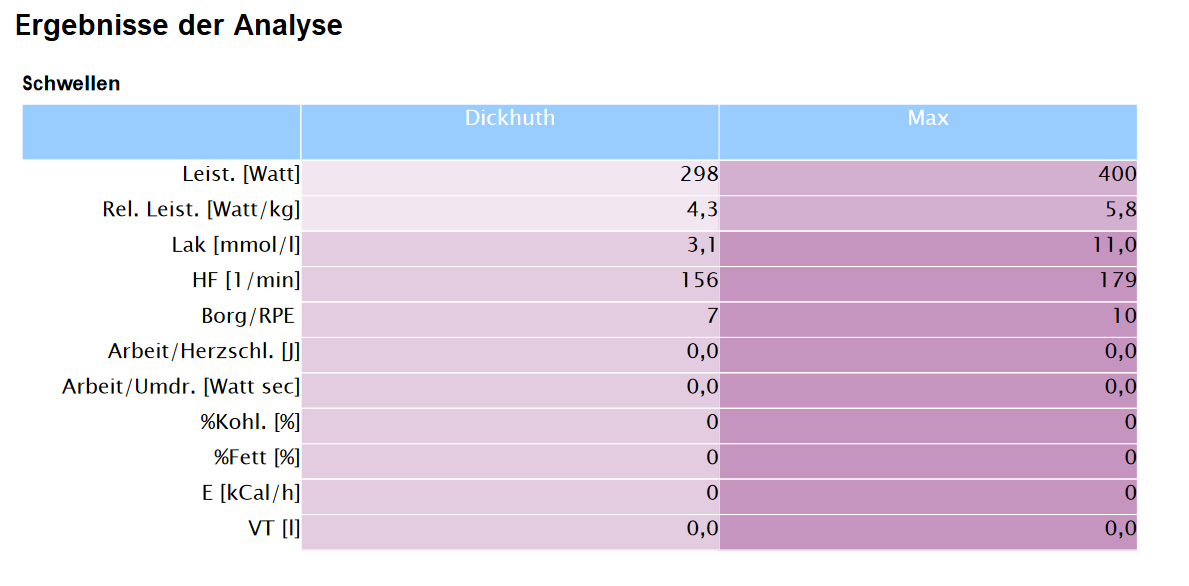Image resolution: width=1189 pixels, height=586 pixels.
Task: Click the E [kCal/h] row label
Action: [x=247, y=493]
